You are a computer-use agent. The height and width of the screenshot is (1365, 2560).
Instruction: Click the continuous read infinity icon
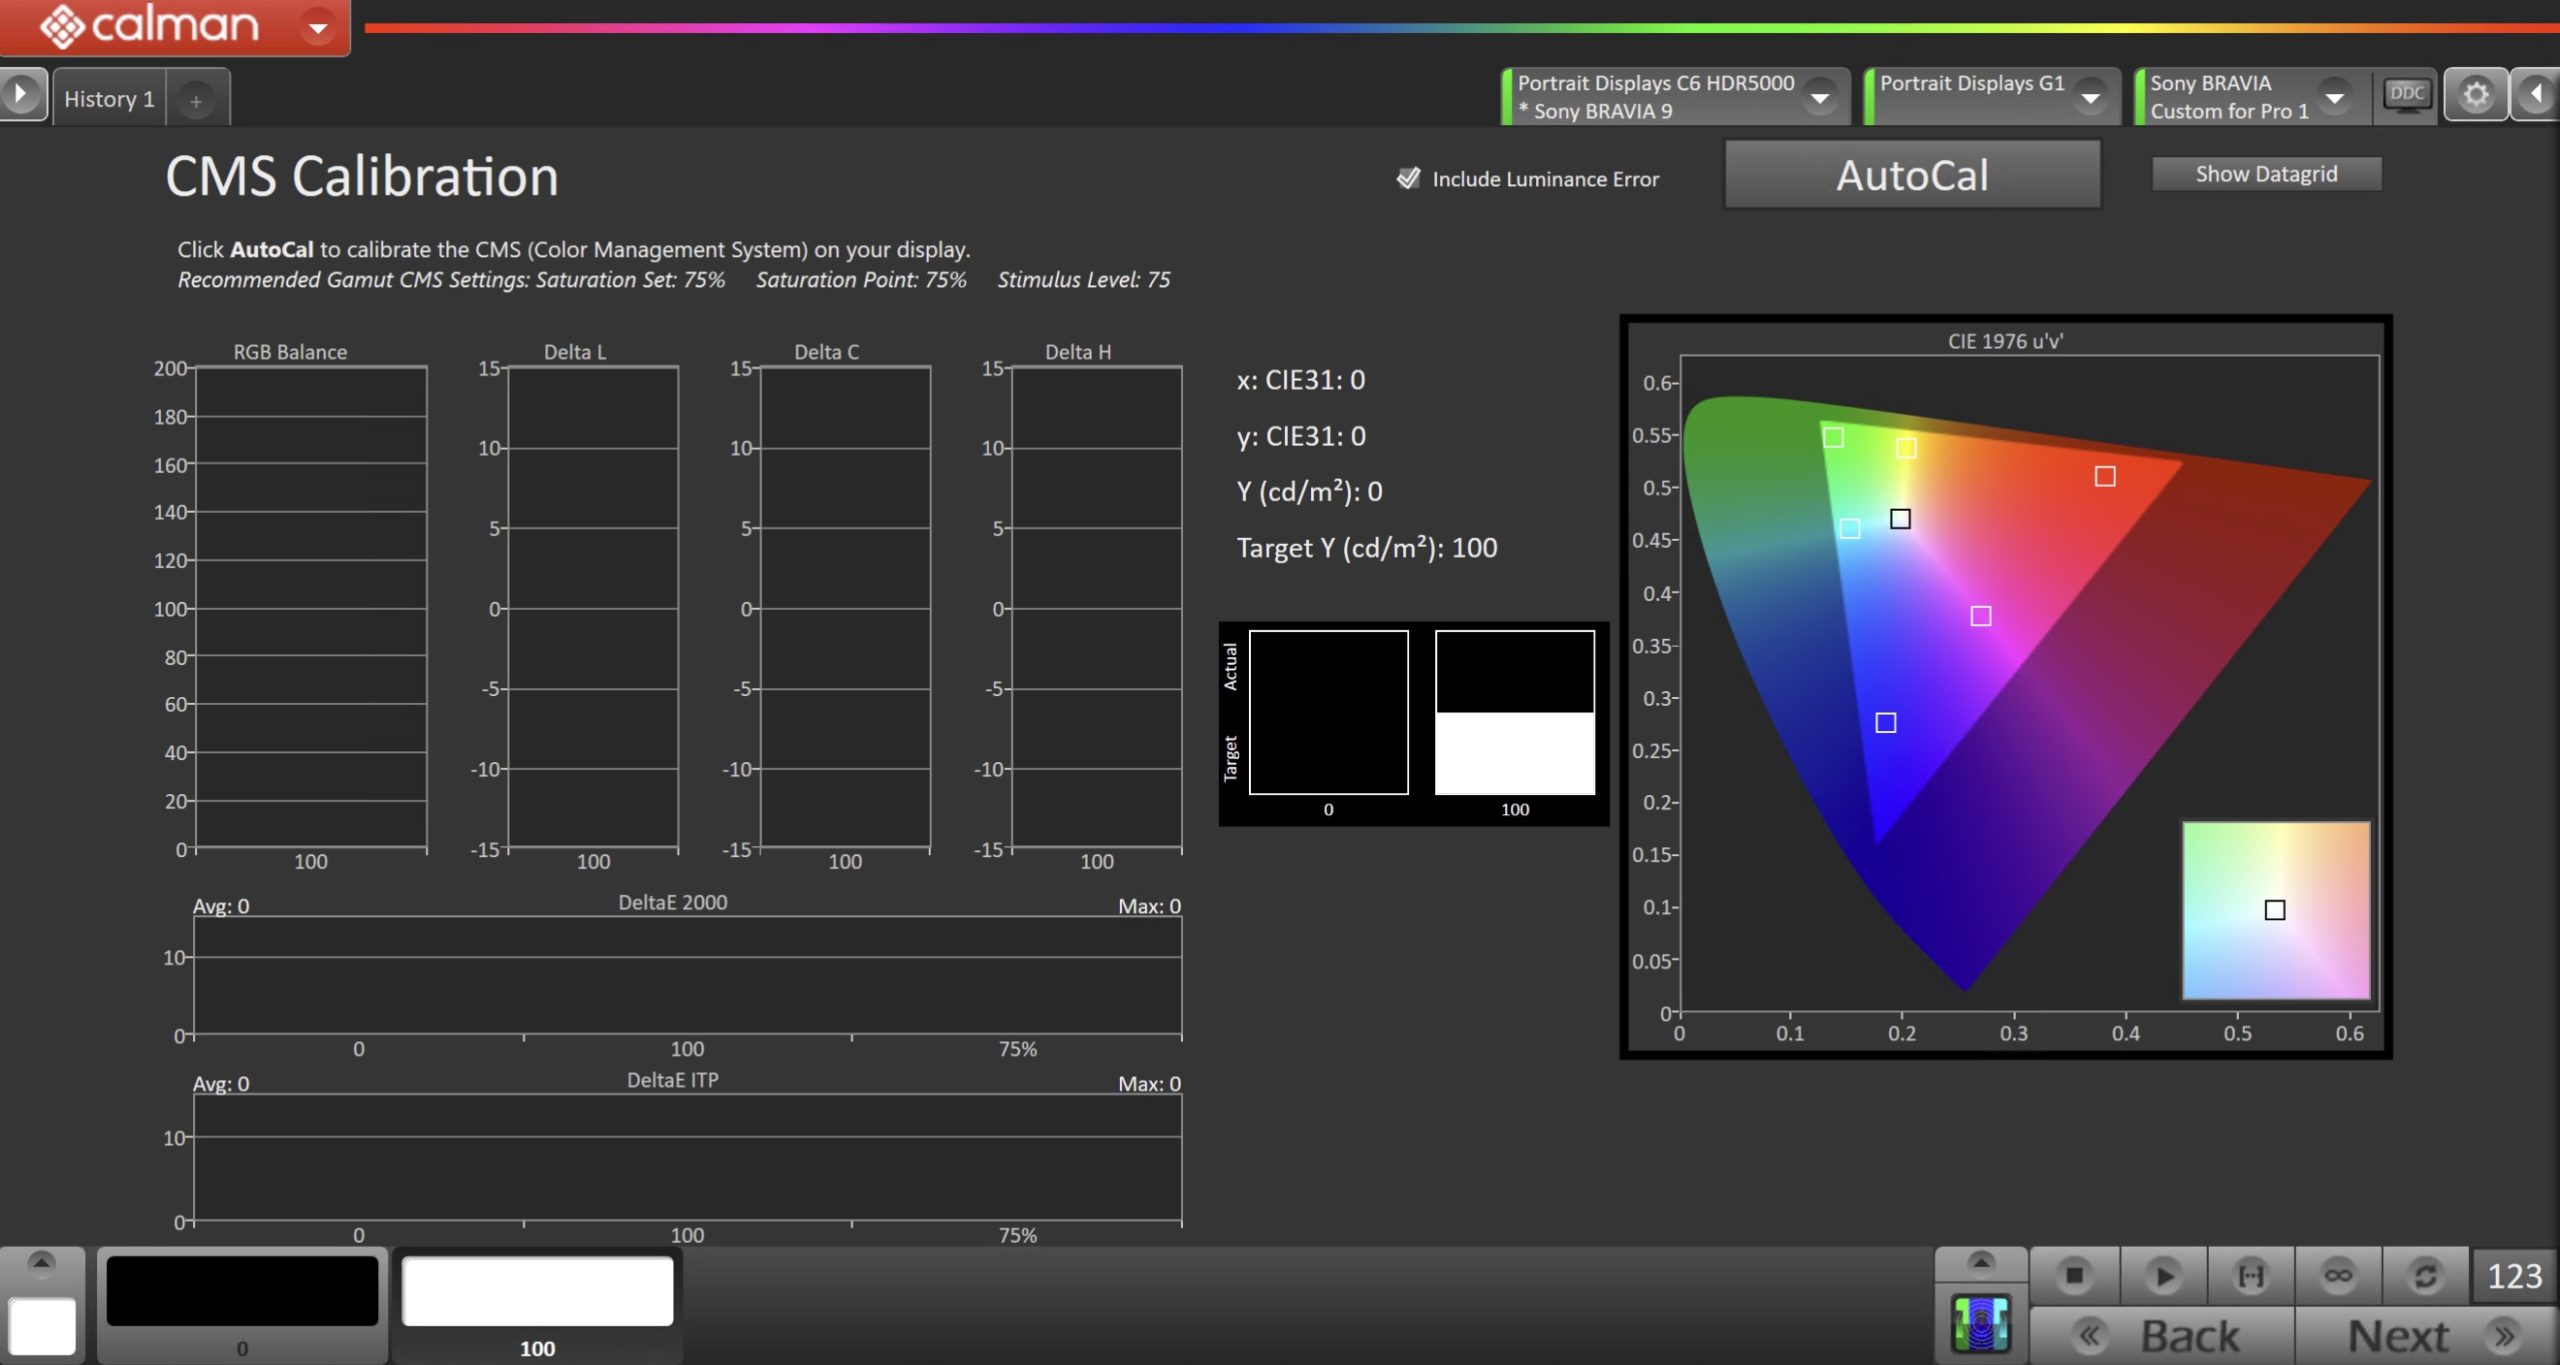pos(2338,1275)
